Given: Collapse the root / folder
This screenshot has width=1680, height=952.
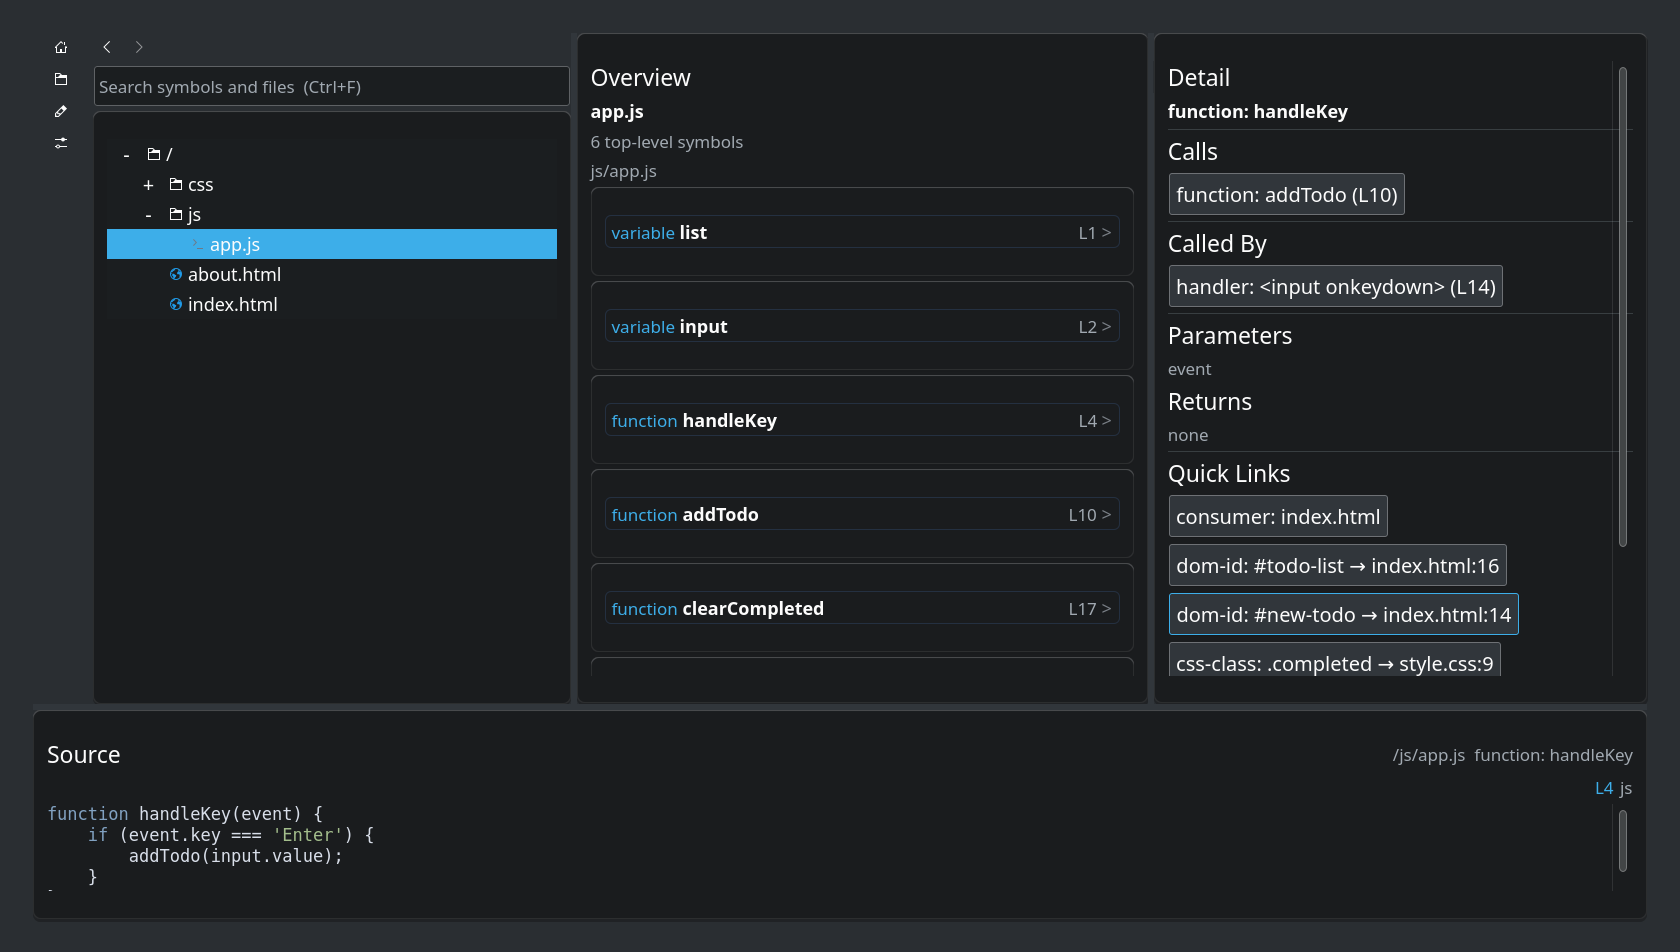Looking at the screenshot, I should (x=126, y=155).
